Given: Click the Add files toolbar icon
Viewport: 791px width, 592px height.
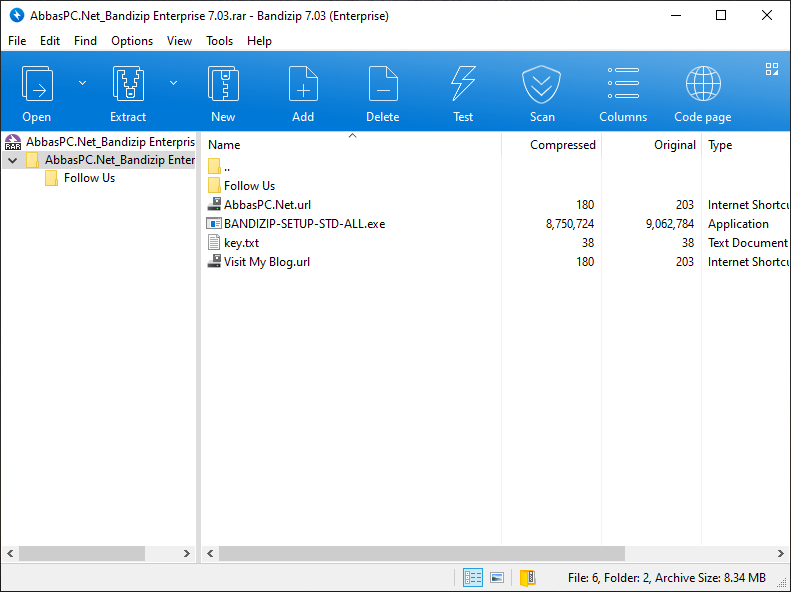Looking at the screenshot, I should 303,83.
